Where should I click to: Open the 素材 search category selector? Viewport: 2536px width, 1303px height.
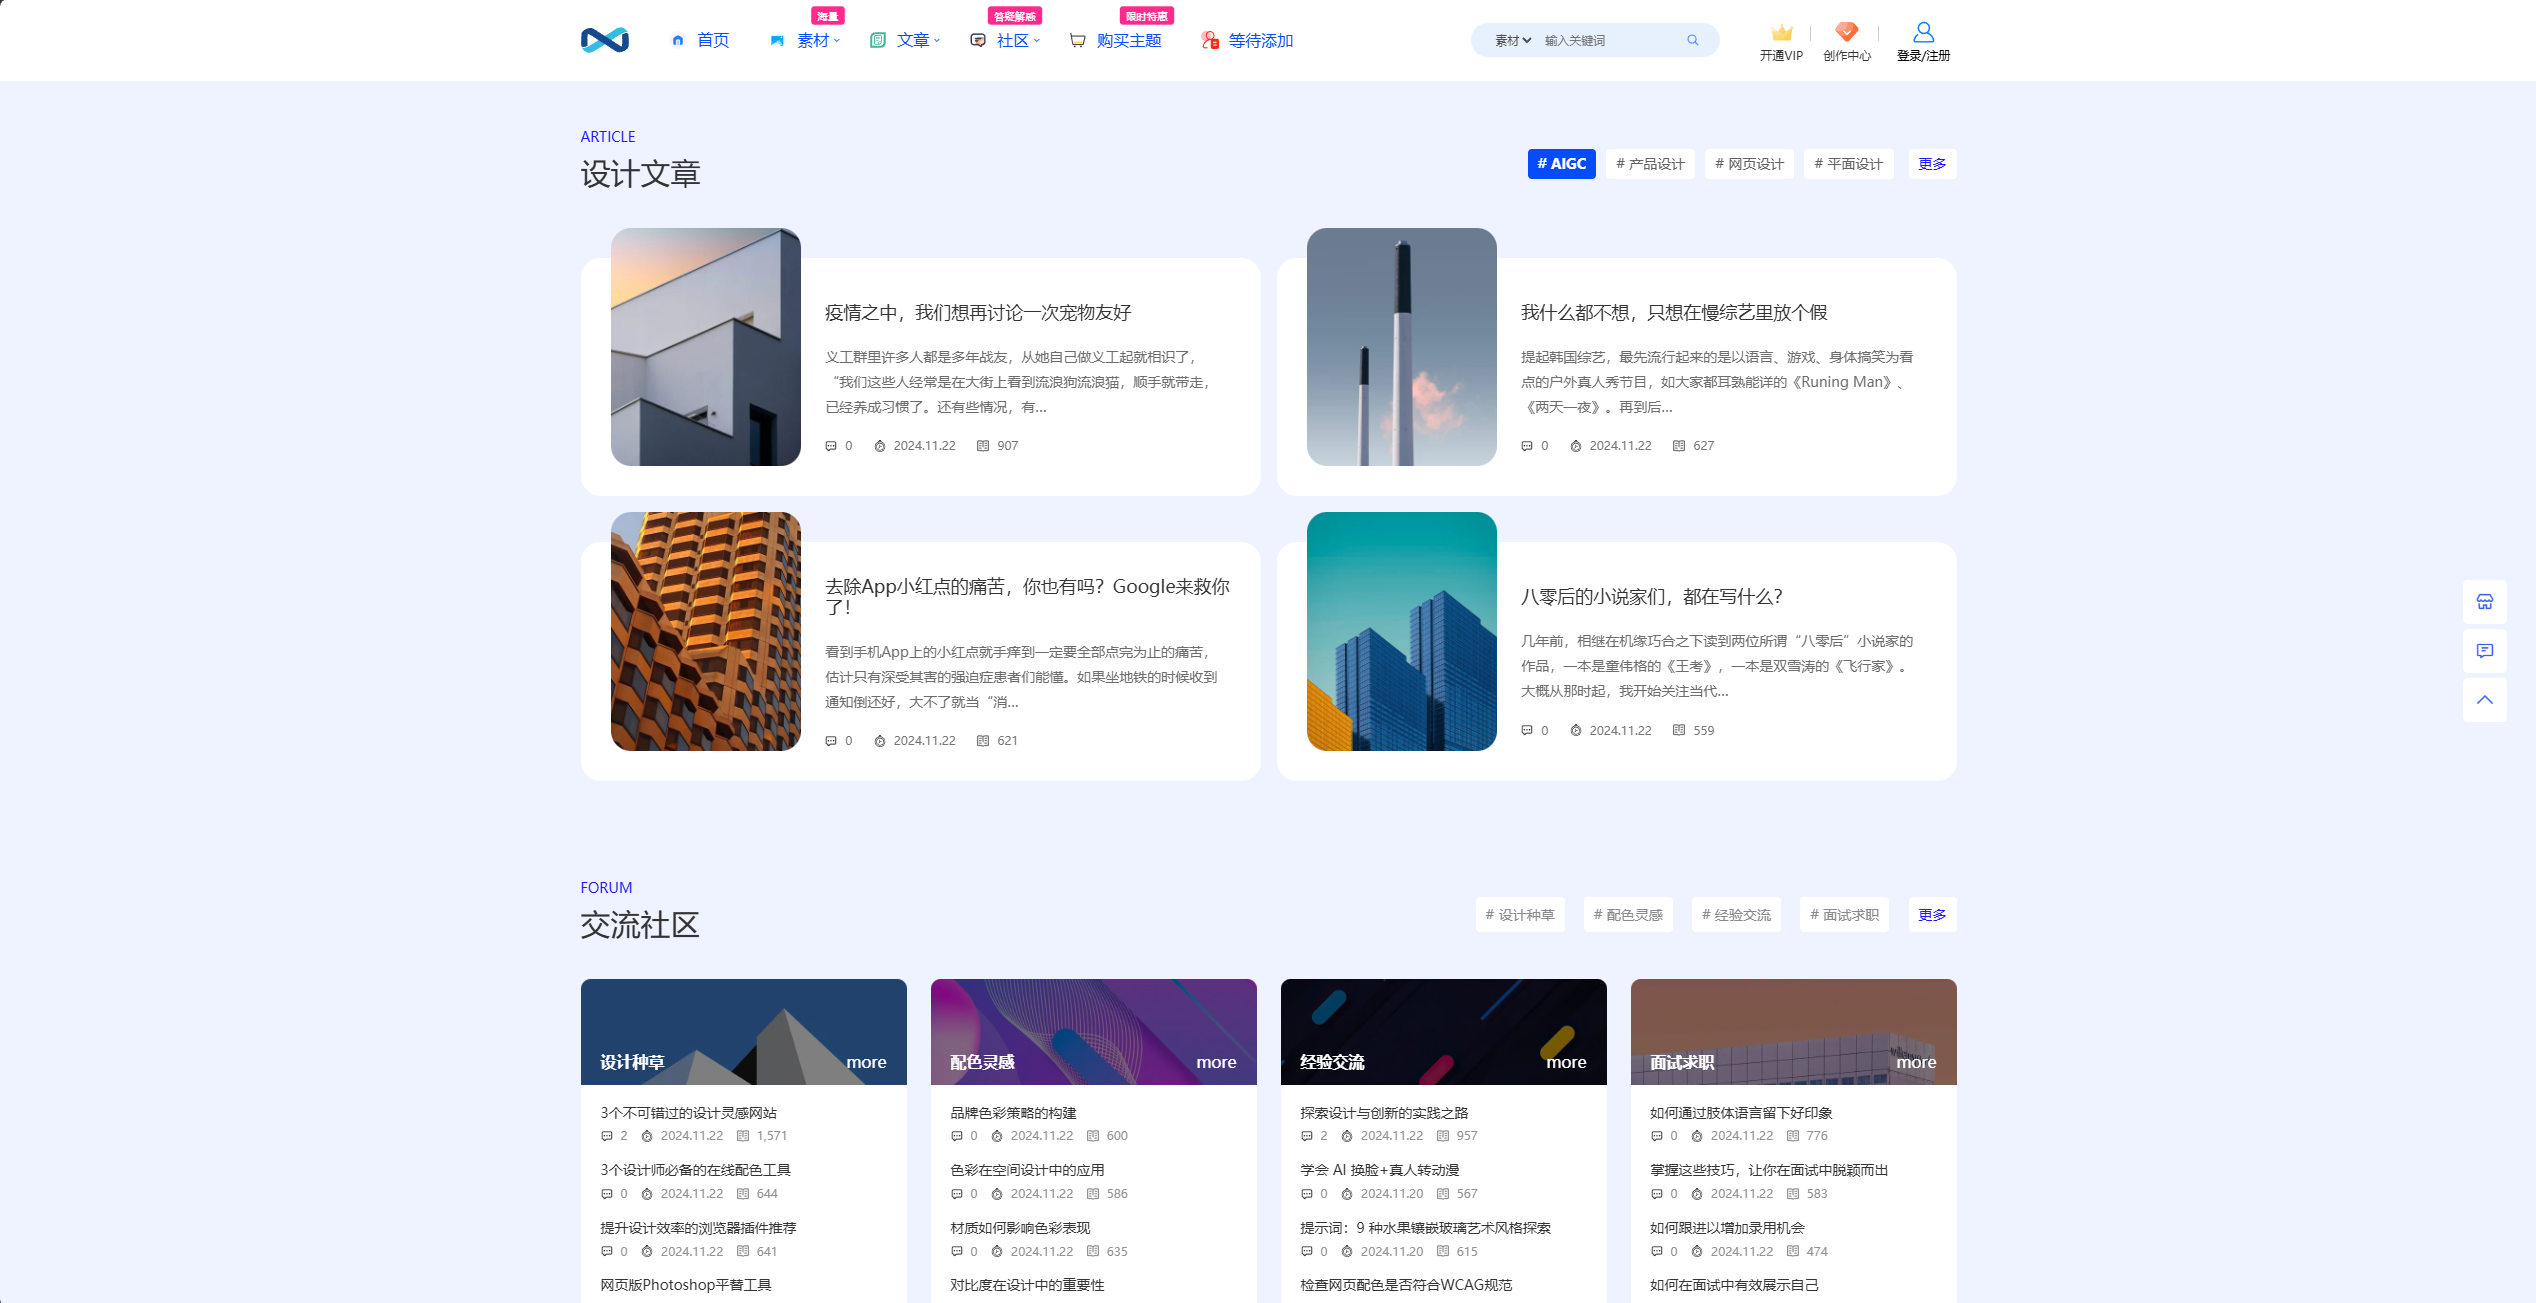(x=1513, y=40)
